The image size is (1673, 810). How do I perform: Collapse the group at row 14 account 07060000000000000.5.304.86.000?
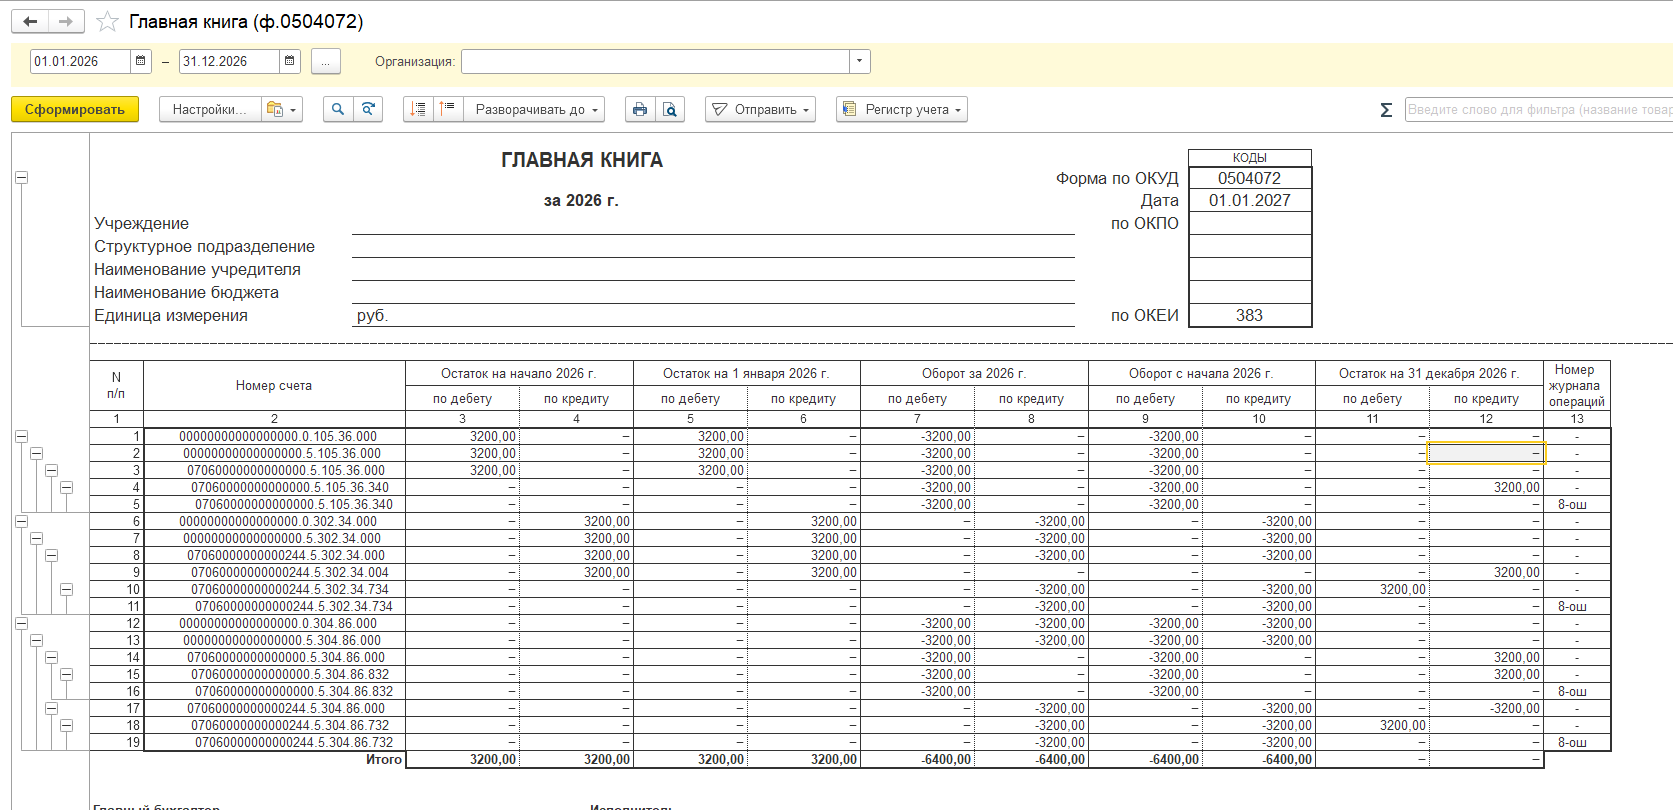coord(51,657)
